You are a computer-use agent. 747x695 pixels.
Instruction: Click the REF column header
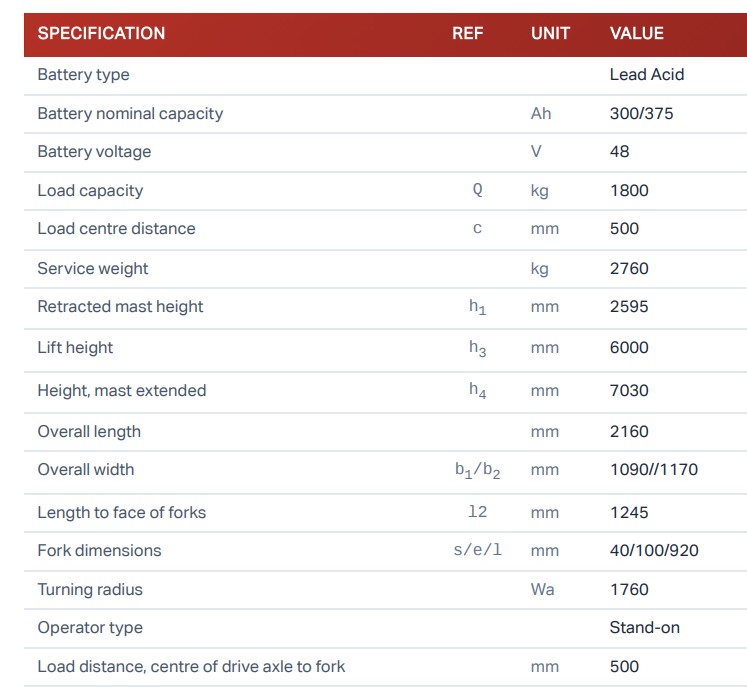467,33
